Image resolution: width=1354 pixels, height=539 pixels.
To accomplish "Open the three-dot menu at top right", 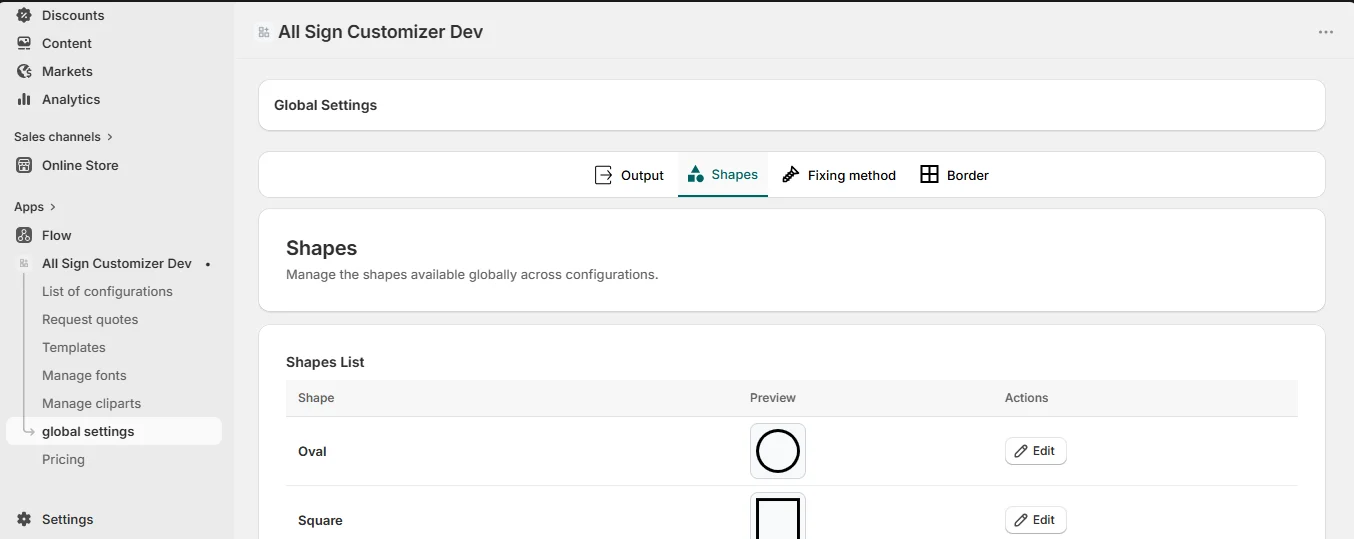I will click(1326, 32).
